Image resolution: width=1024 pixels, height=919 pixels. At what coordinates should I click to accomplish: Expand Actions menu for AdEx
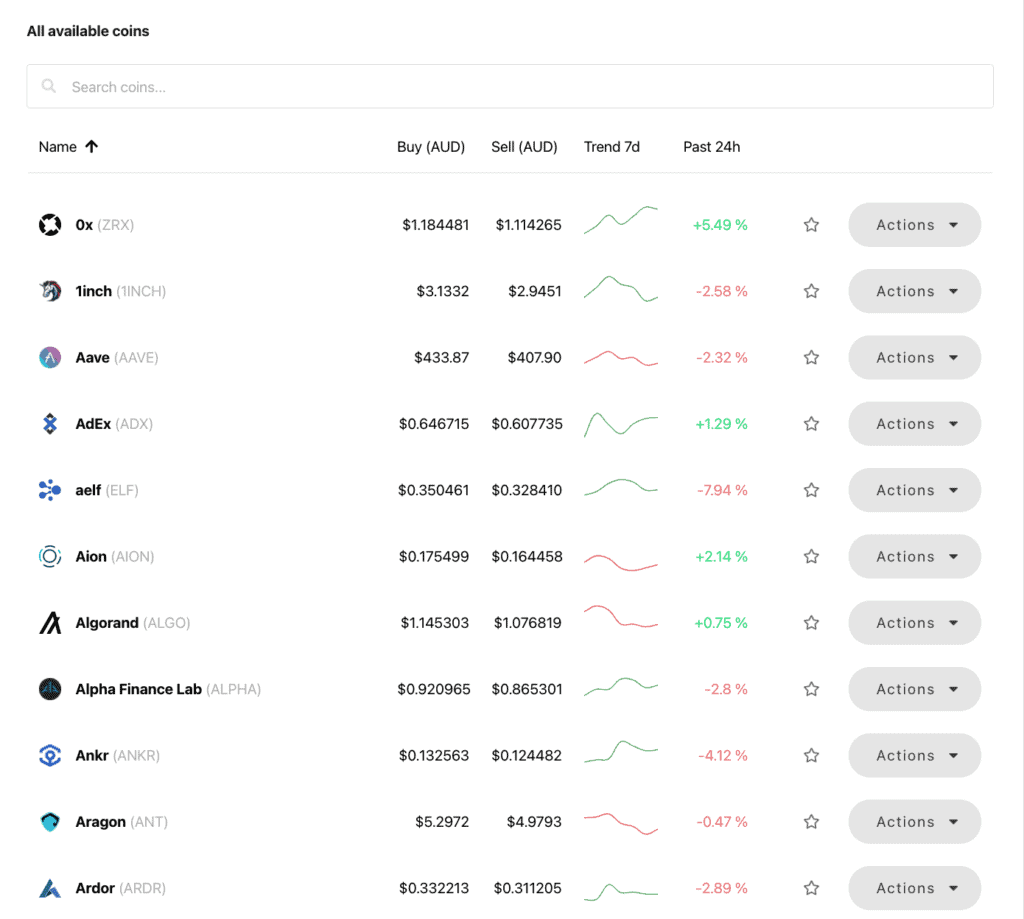click(x=914, y=424)
